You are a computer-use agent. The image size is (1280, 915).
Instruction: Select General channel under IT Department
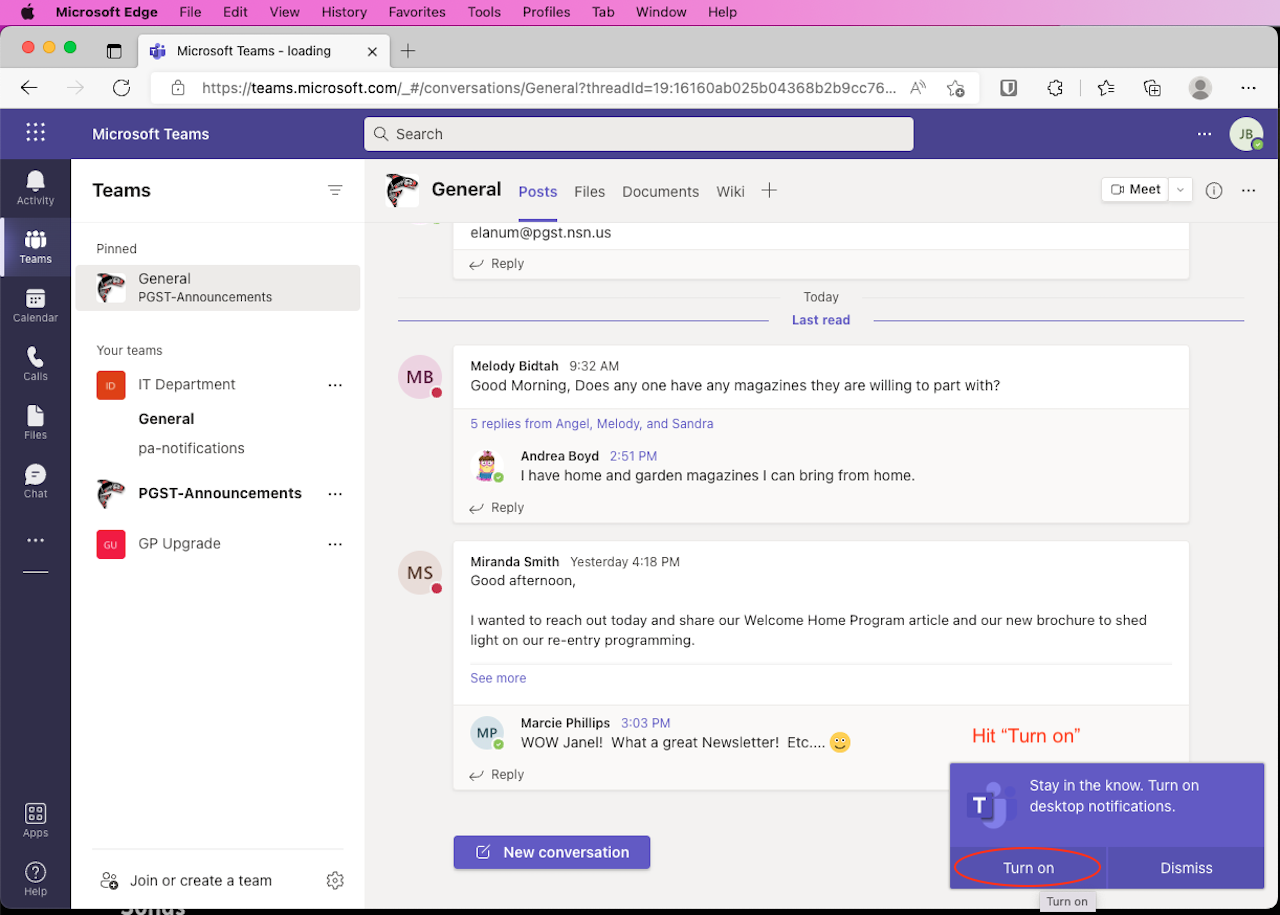[x=166, y=419]
